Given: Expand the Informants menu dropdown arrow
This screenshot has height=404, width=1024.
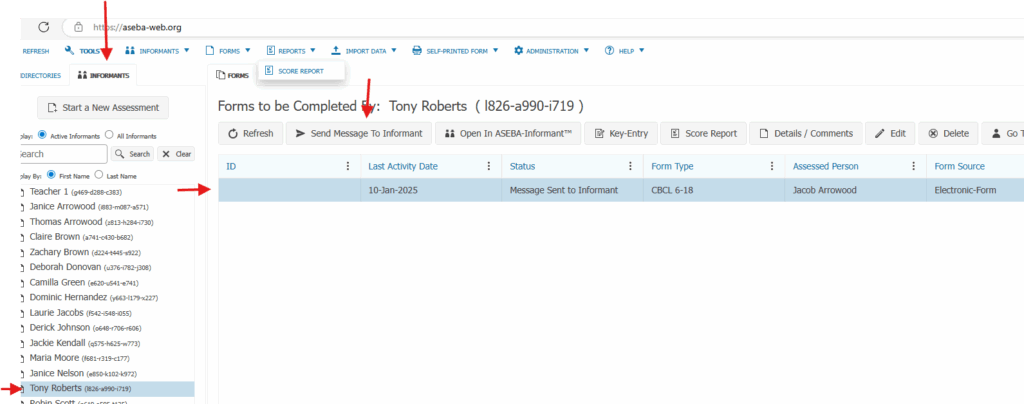Looking at the screenshot, I should pos(187,50).
